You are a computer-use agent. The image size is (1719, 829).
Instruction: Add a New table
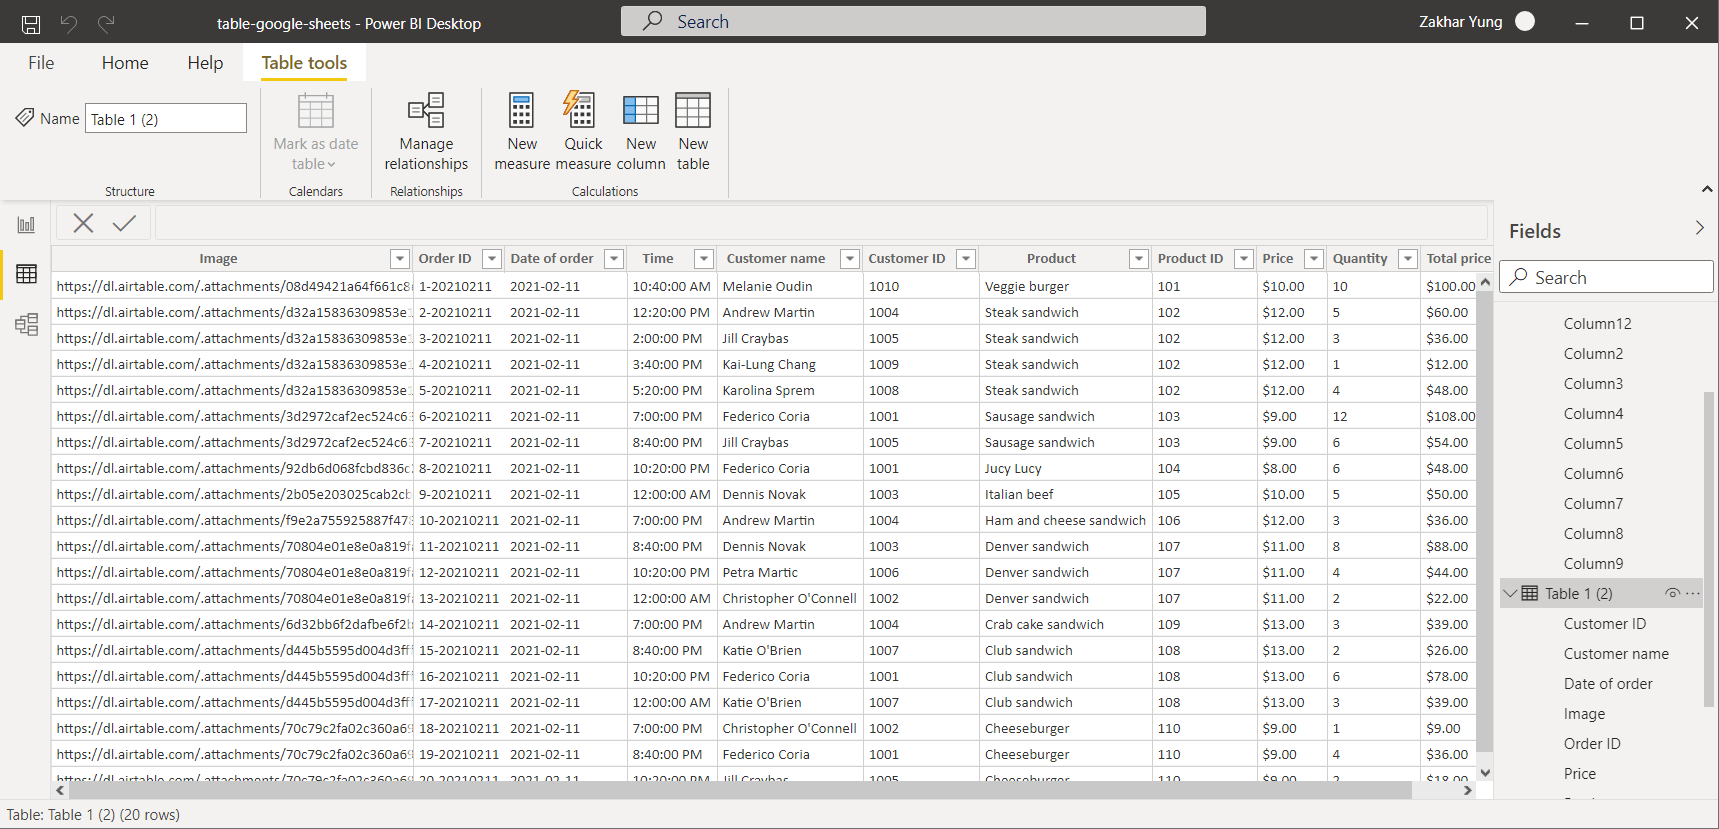(693, 132)
